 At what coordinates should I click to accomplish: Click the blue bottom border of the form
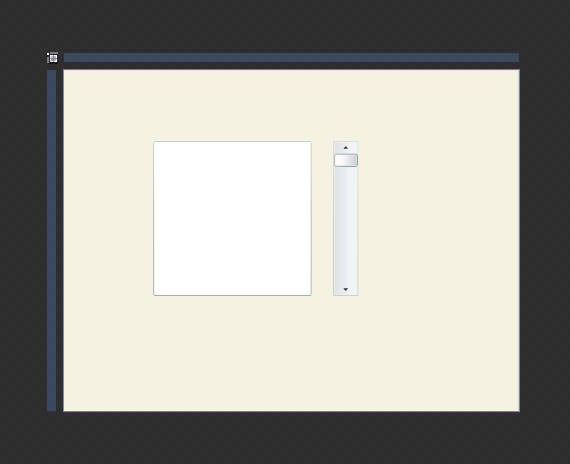292,412
